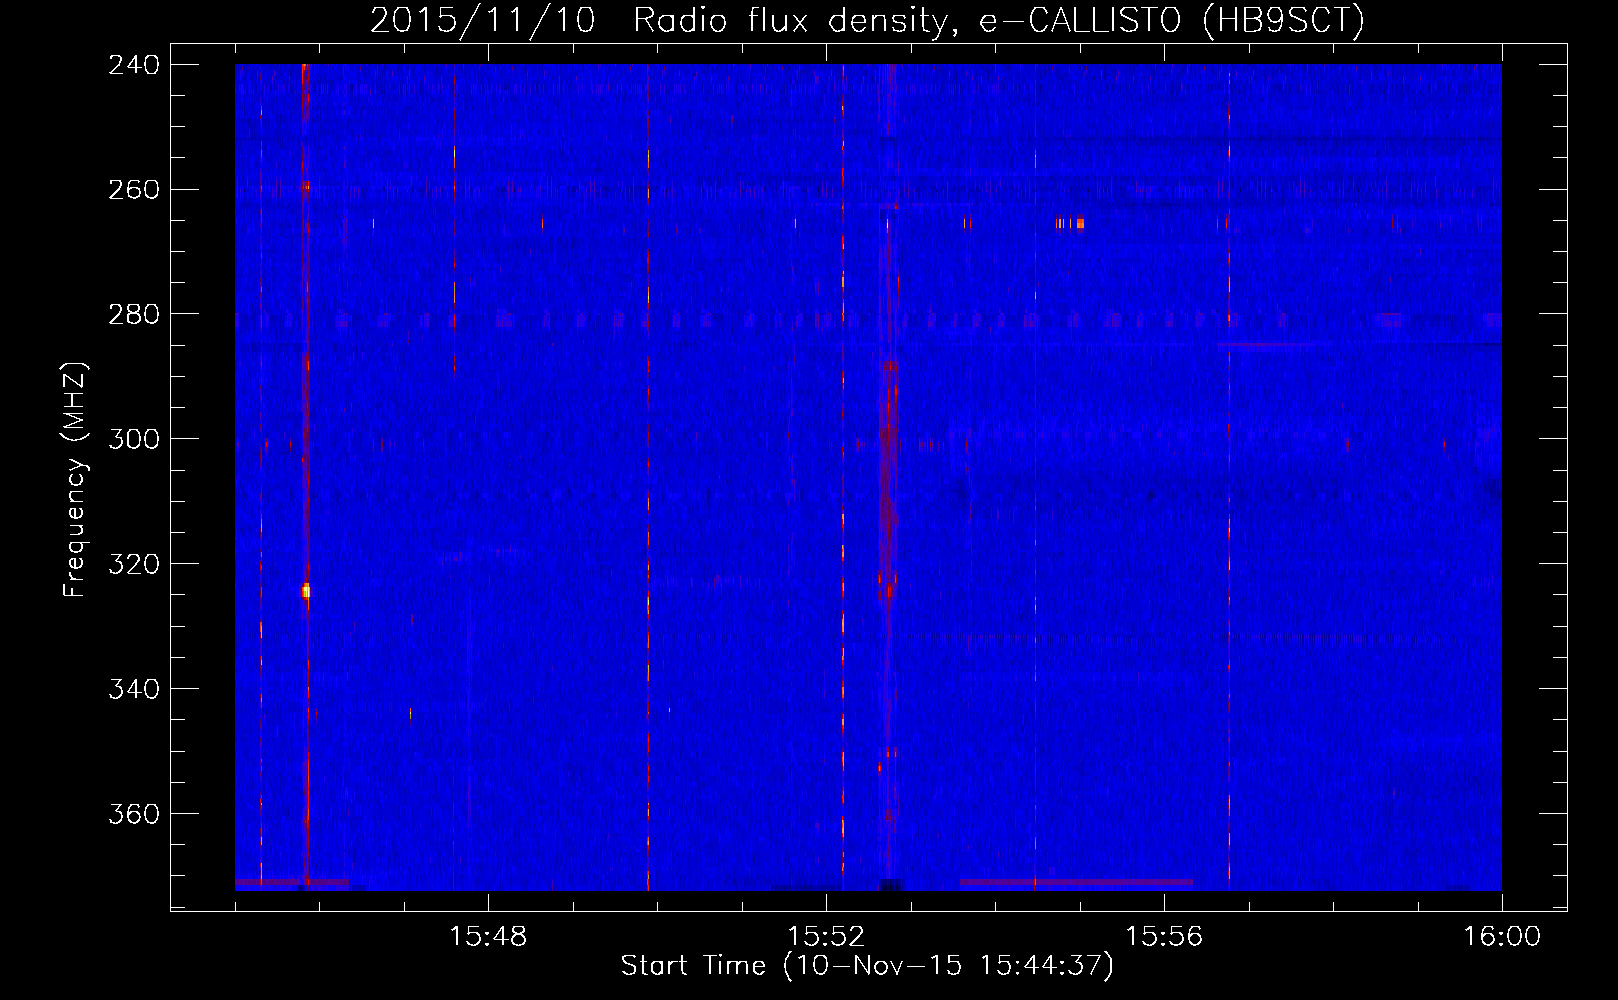Click the 16:00 time tick label
1618x1000 pixels.
coord(1502,937)
